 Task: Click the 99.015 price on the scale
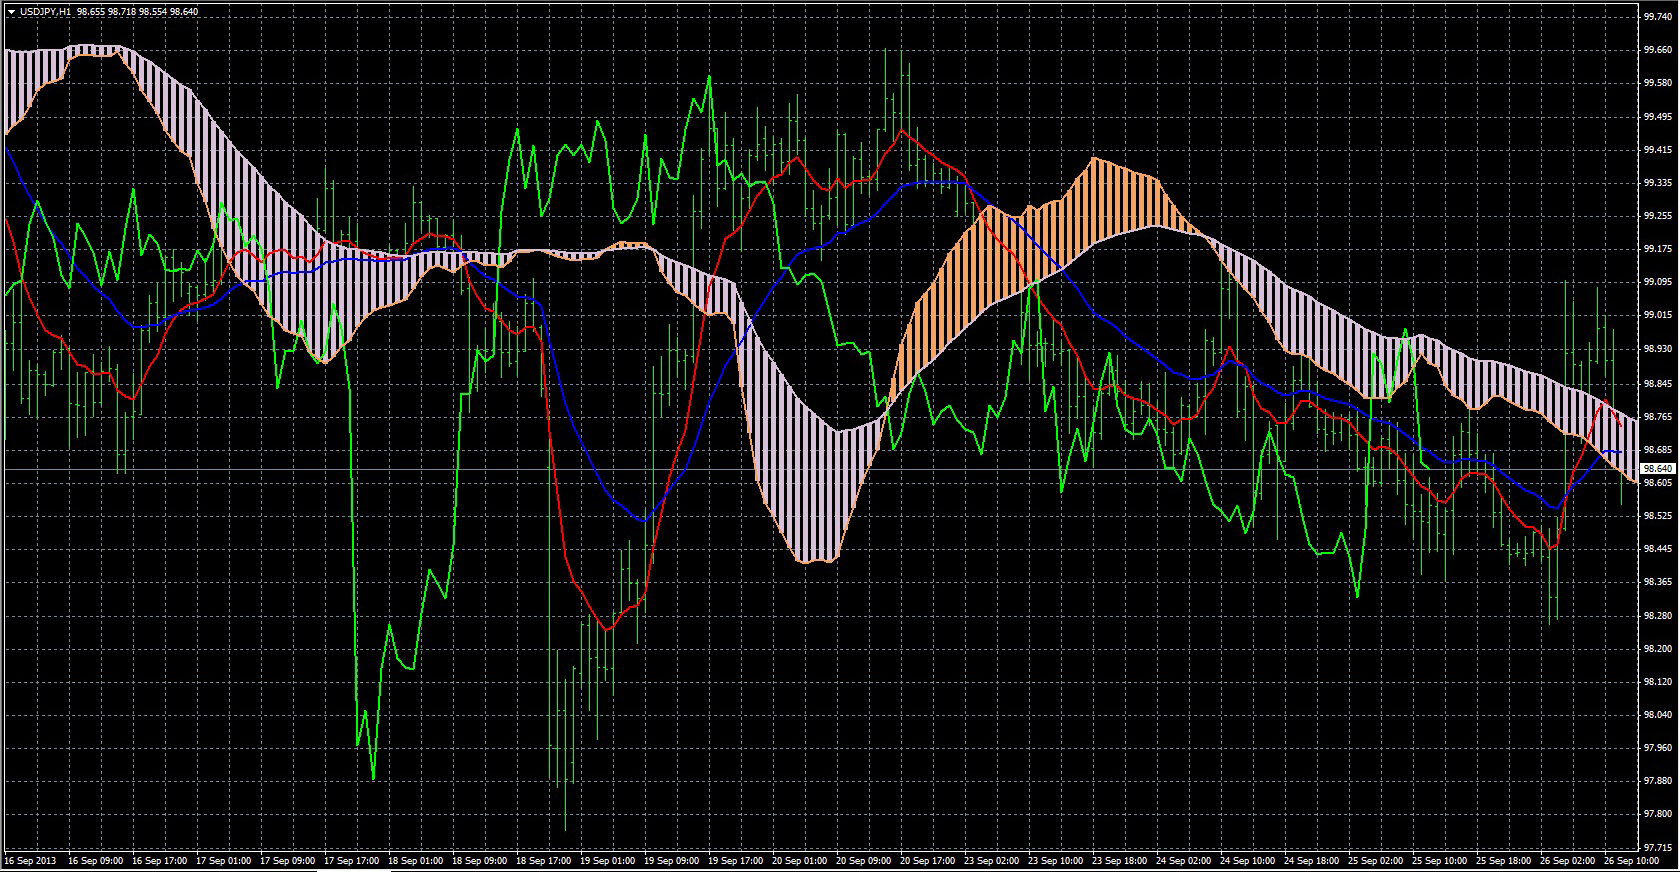1656,315
